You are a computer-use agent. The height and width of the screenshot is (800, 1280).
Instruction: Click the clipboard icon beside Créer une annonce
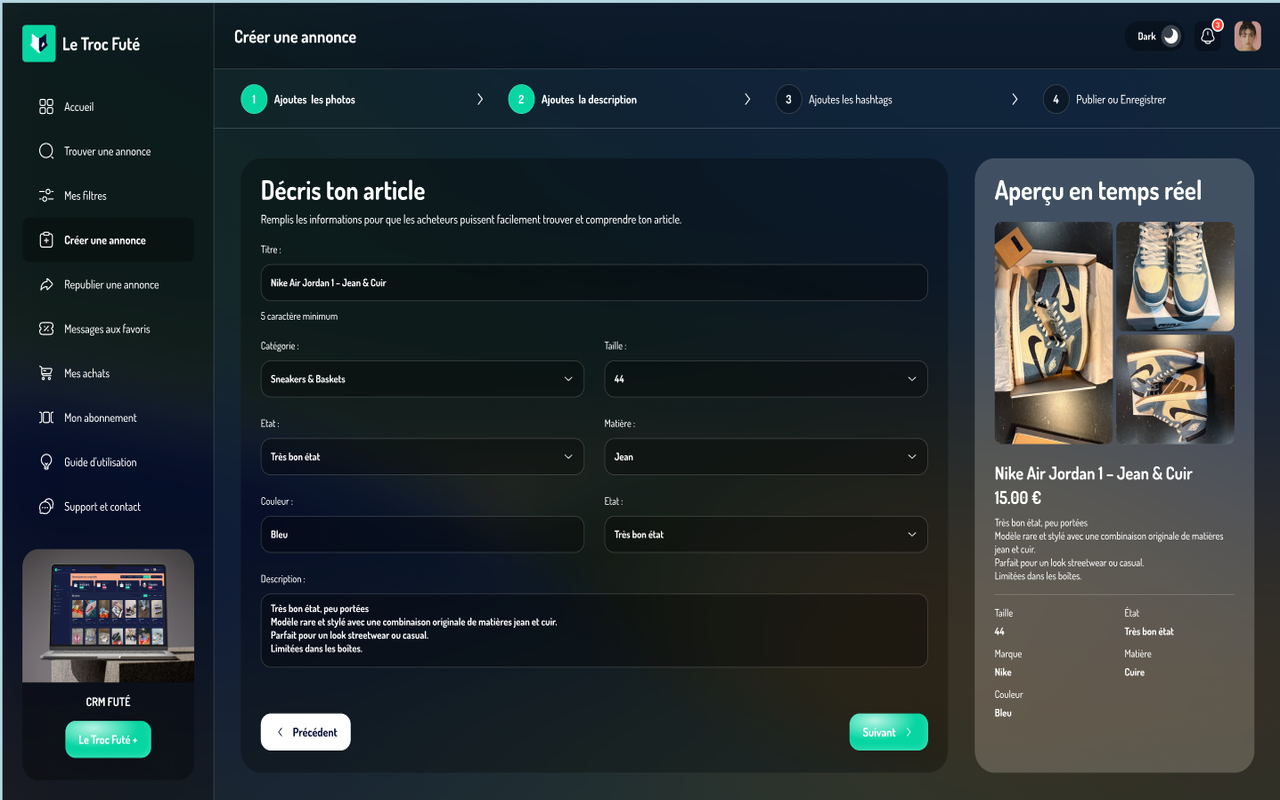coord(46,240)
